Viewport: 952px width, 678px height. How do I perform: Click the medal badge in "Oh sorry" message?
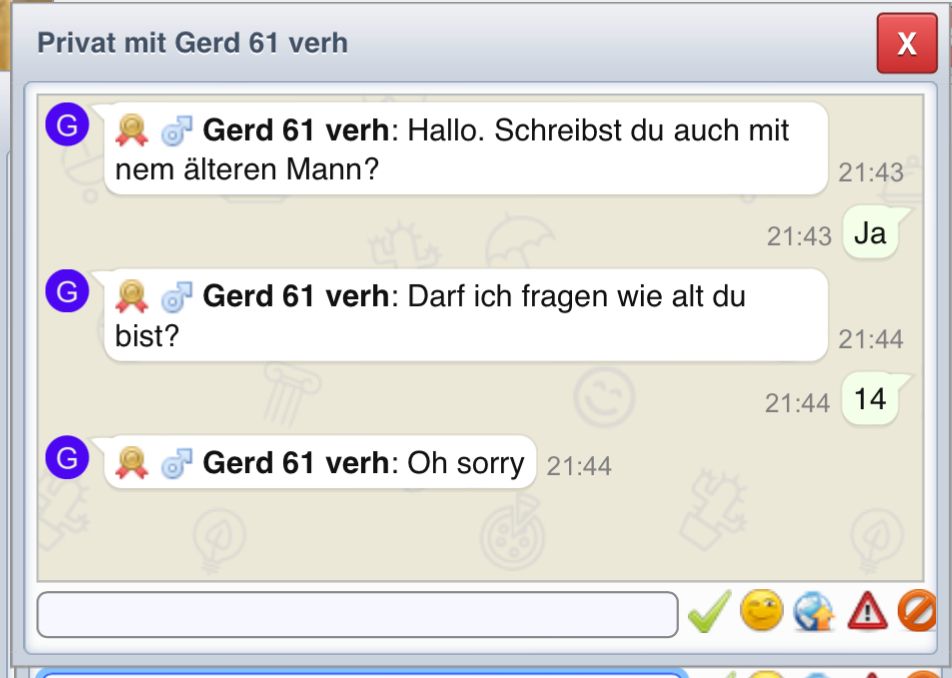(x=132, y=462)
